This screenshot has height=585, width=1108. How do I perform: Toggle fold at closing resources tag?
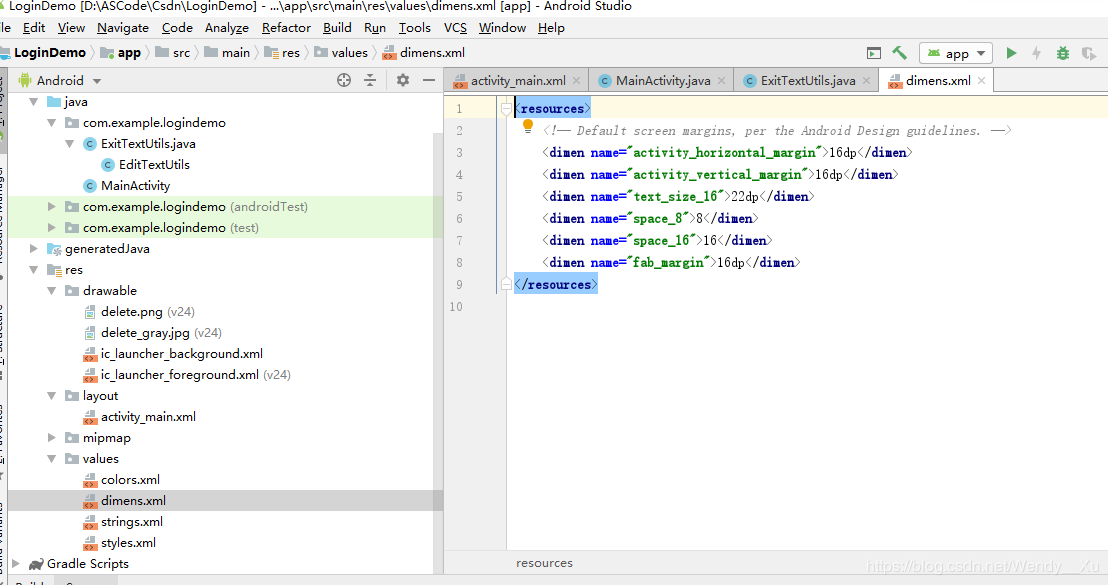click(x=506, y=285)
